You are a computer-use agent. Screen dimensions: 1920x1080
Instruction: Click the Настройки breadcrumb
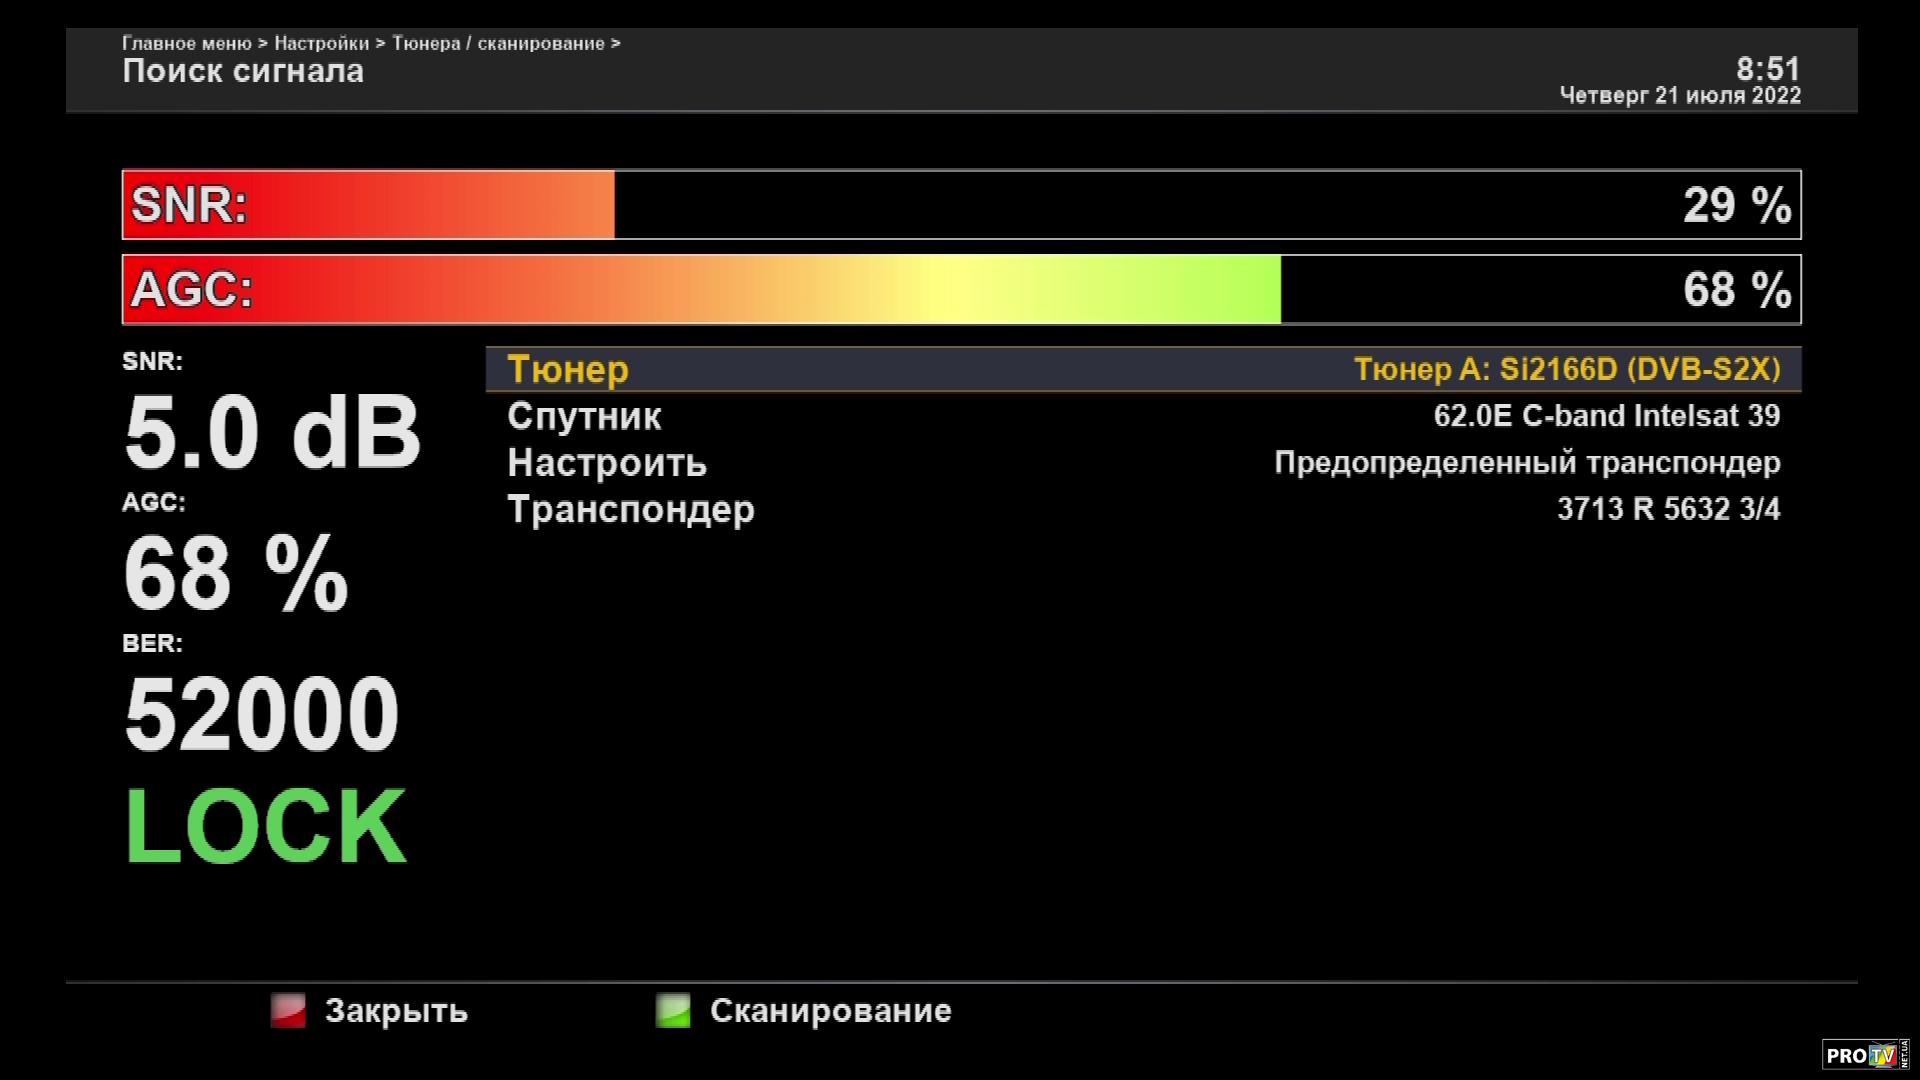(x=321, y=43)
